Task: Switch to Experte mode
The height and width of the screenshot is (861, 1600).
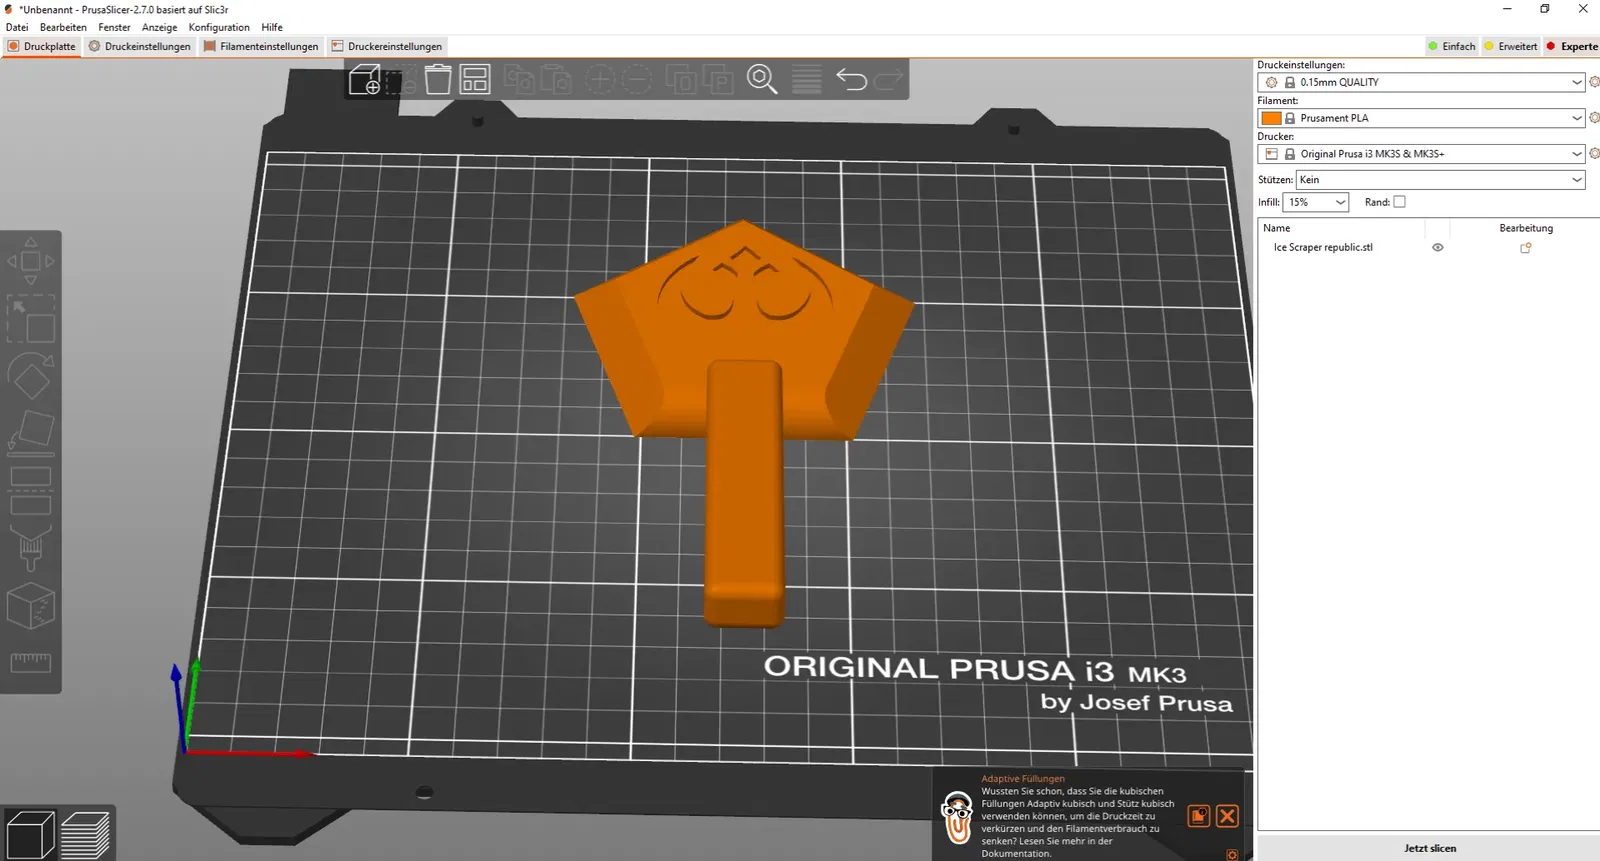Action: (1572, 46)
